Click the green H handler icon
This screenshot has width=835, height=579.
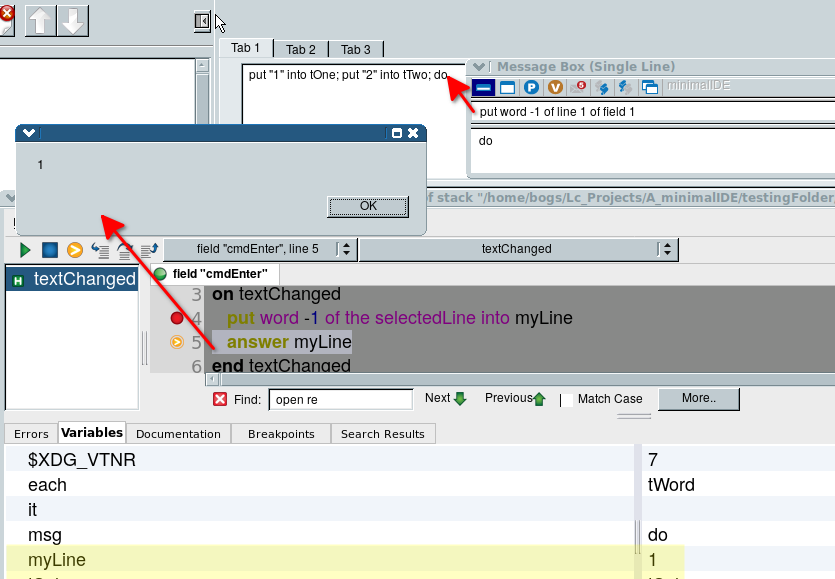pyautogui.click(x=18, y=281)
